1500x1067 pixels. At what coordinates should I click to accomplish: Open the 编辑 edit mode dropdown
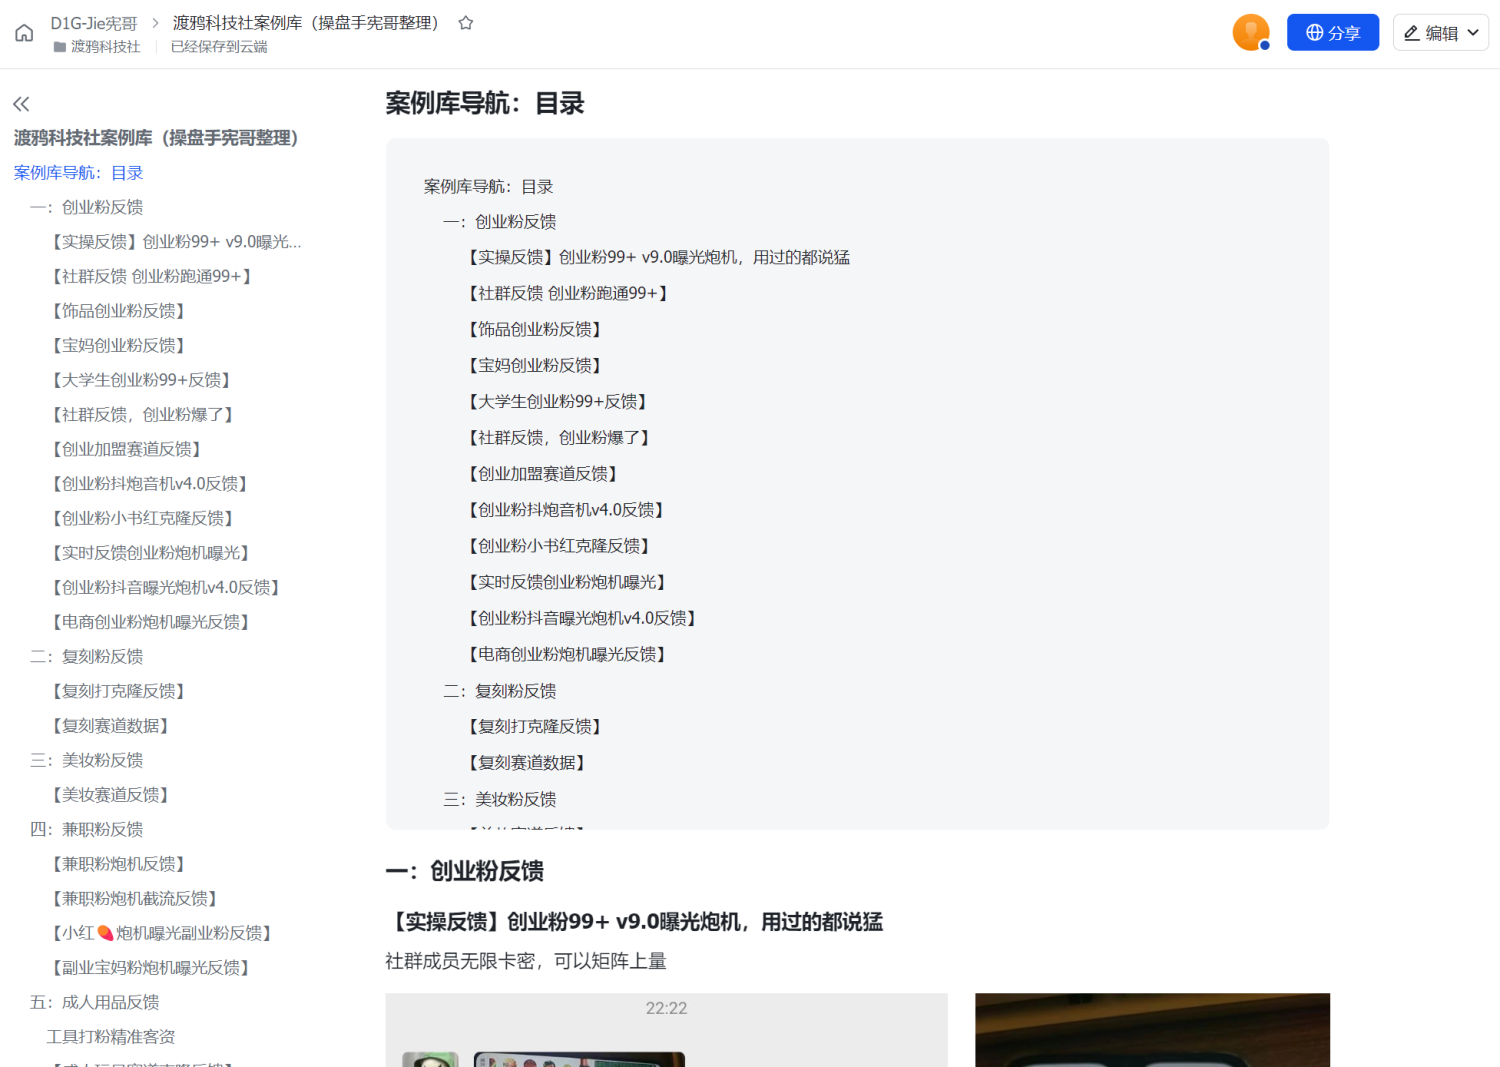pos(1440,32)
